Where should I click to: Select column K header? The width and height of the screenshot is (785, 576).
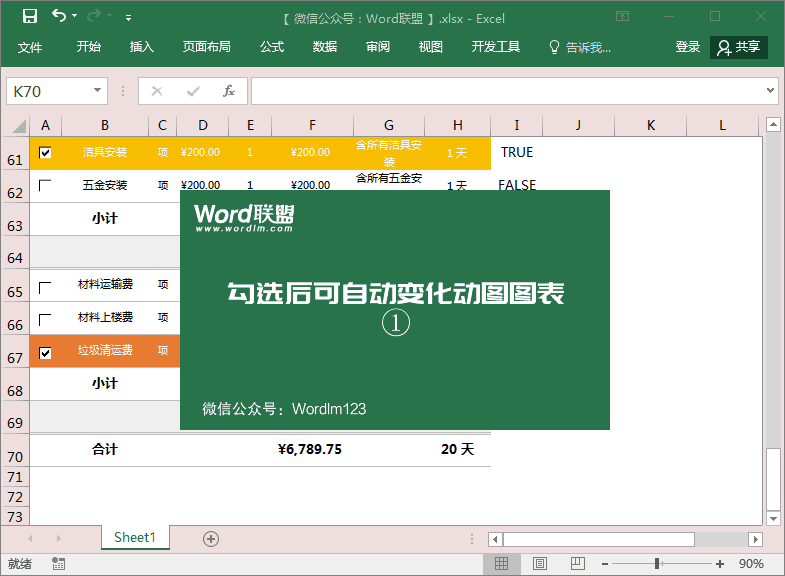(650, 125)
